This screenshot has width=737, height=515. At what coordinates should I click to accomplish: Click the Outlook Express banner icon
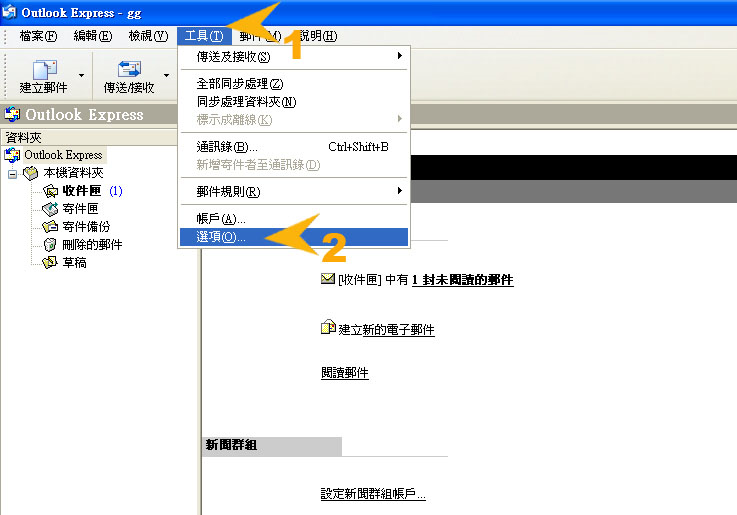point(12,114)
